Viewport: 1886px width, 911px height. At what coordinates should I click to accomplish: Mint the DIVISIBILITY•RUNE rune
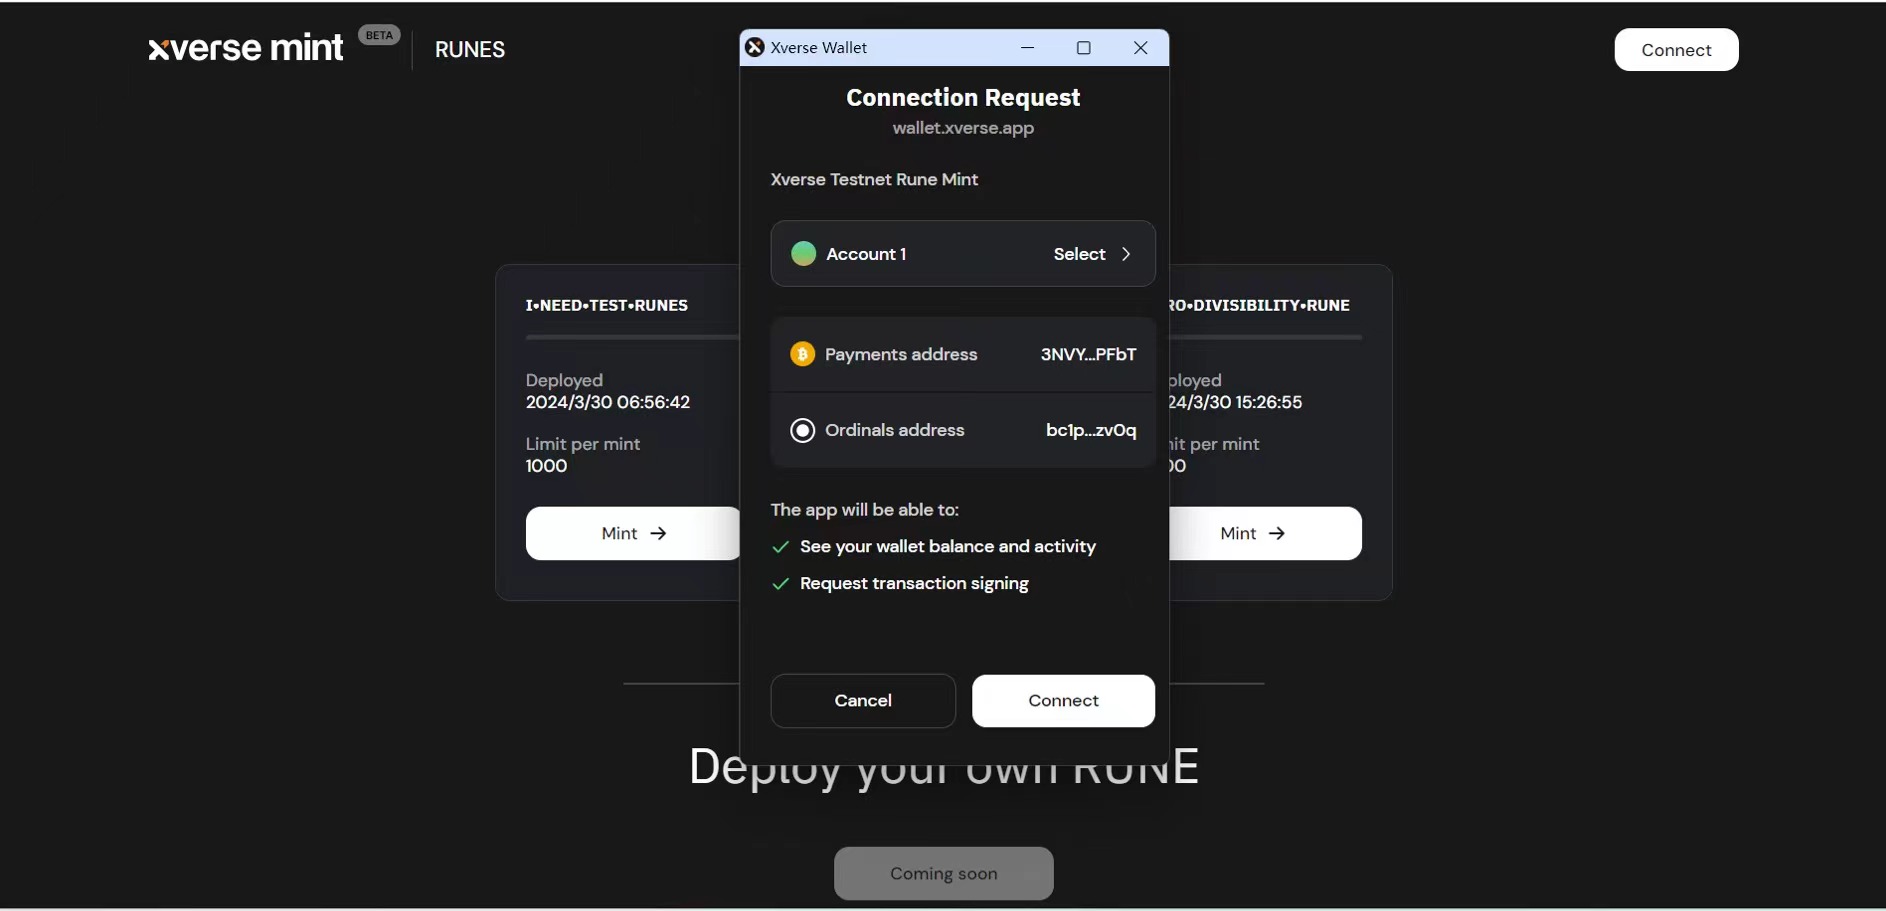[1262, 533]
